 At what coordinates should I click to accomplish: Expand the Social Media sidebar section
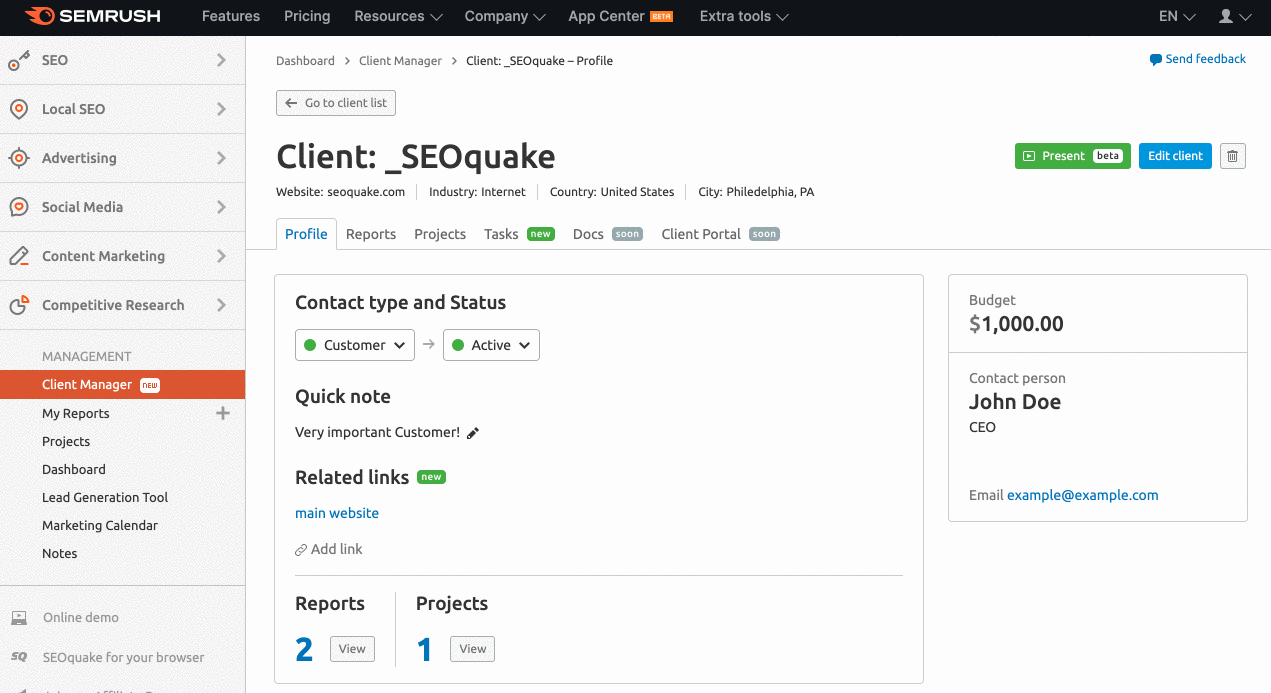[221, 207]
